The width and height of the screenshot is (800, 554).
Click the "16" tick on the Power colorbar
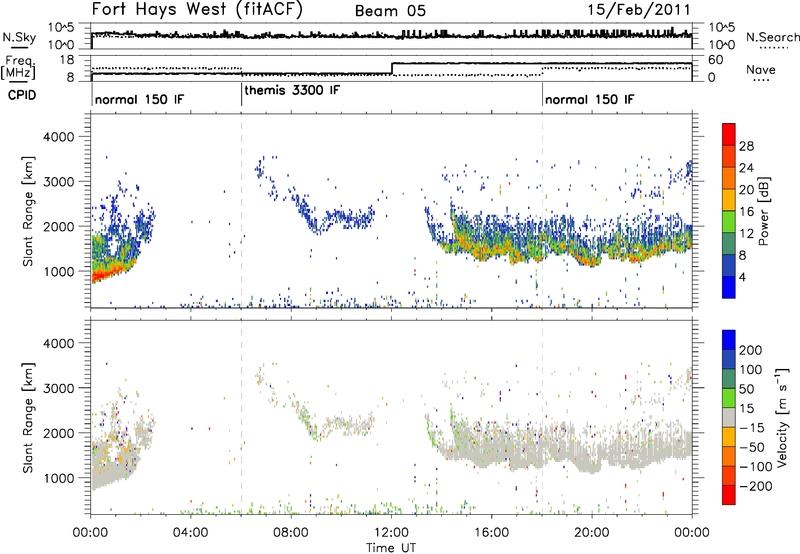[746, 212]
